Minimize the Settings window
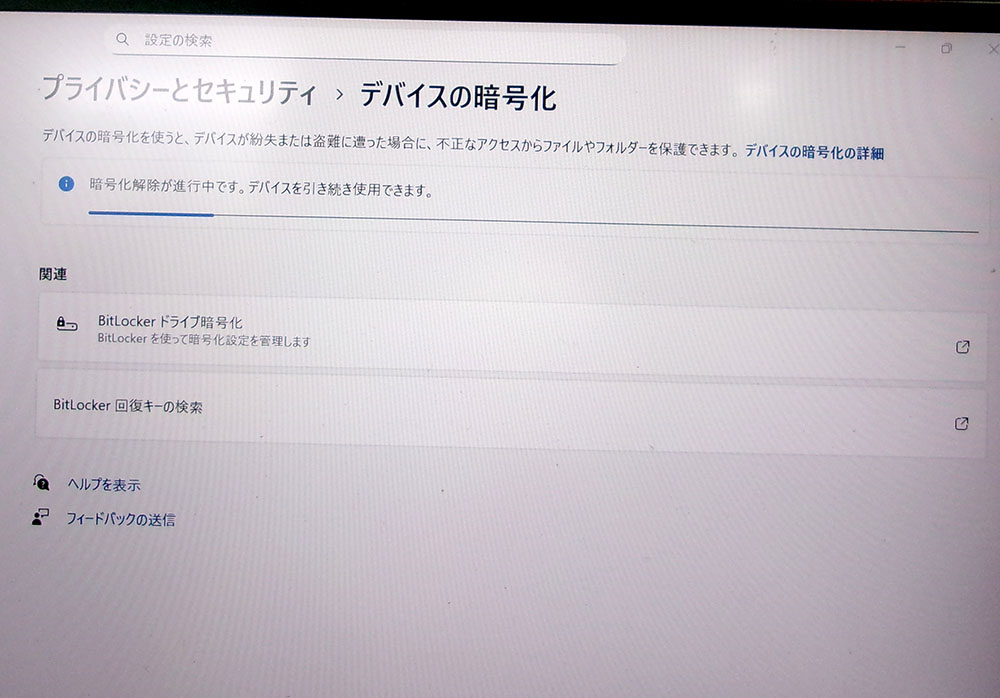Screen dimensions: 1000x698 901,47
